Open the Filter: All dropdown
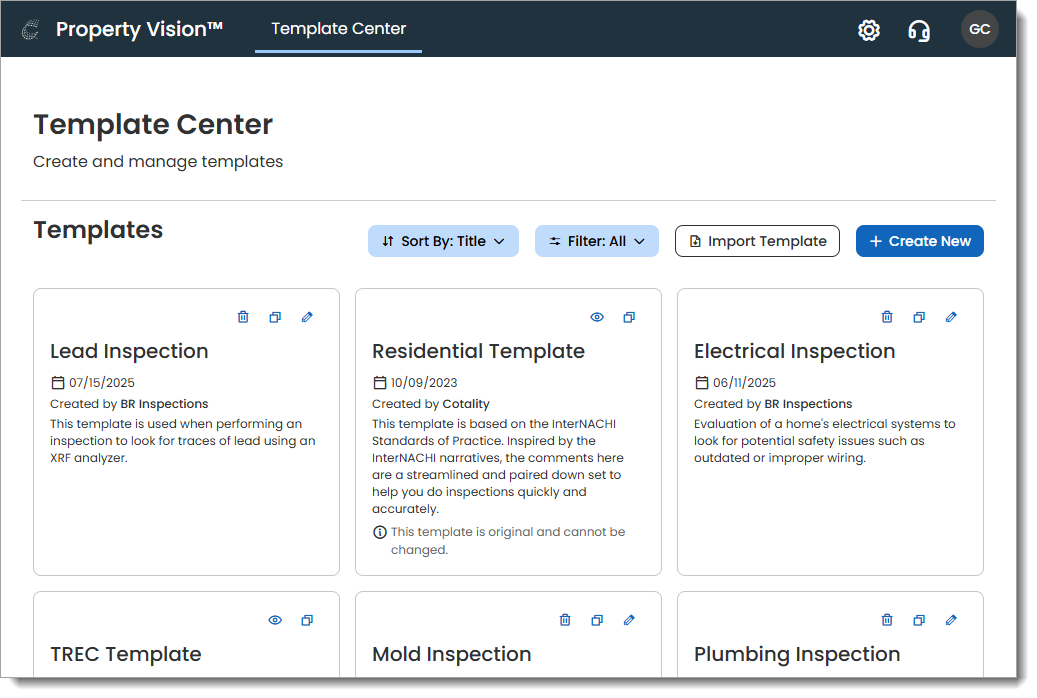Viewport: 1037px width, 698px height. [597, 241]
